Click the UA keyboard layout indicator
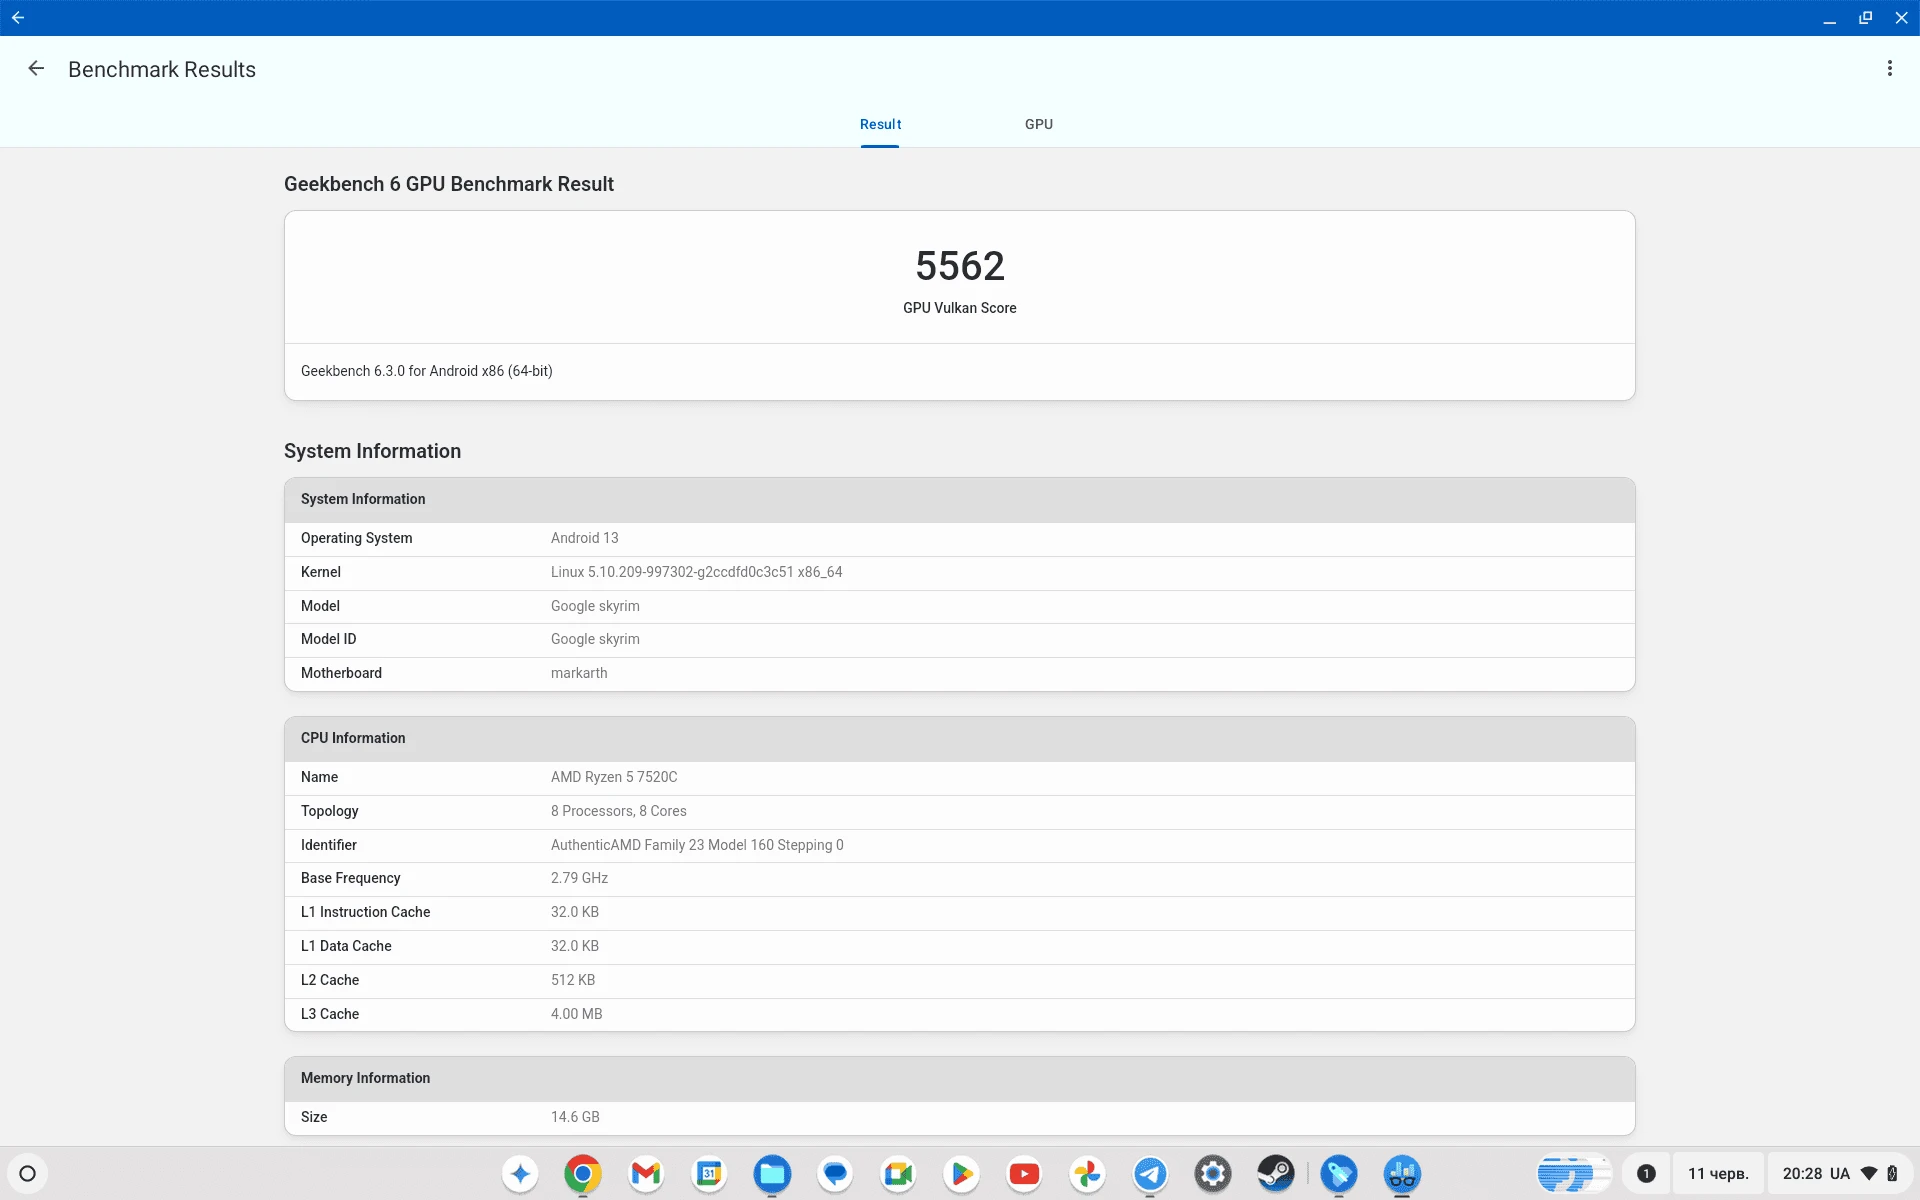Viewport: 1920px width, 1200px height. [x=1840, y=1173]
